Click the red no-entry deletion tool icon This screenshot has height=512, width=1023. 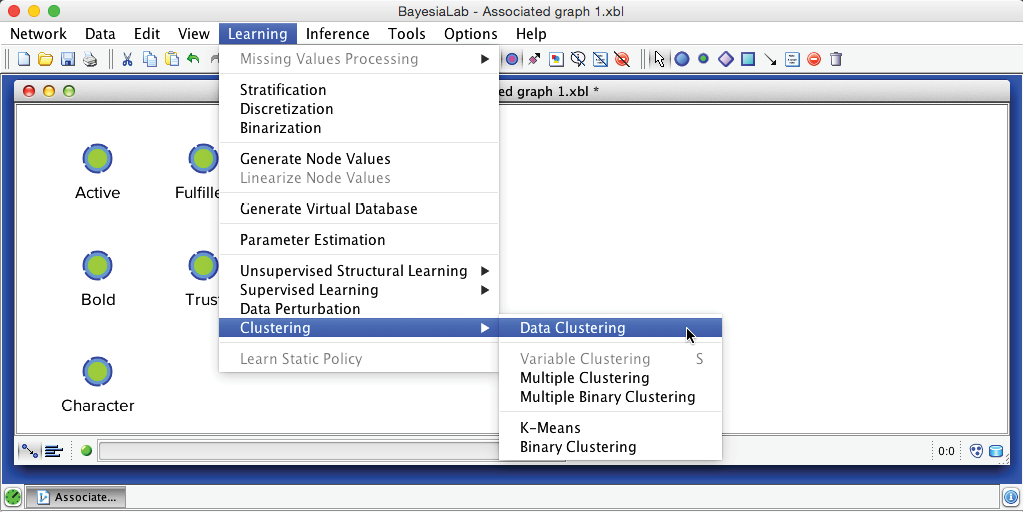pyautogui.click(x=814, y=59)
